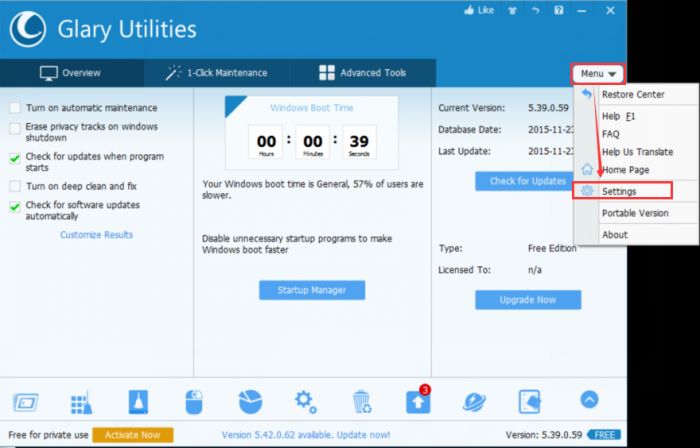Open the pie chart disk analysis icon
This screenshot has width=700, height=448.
click(250, 402)
